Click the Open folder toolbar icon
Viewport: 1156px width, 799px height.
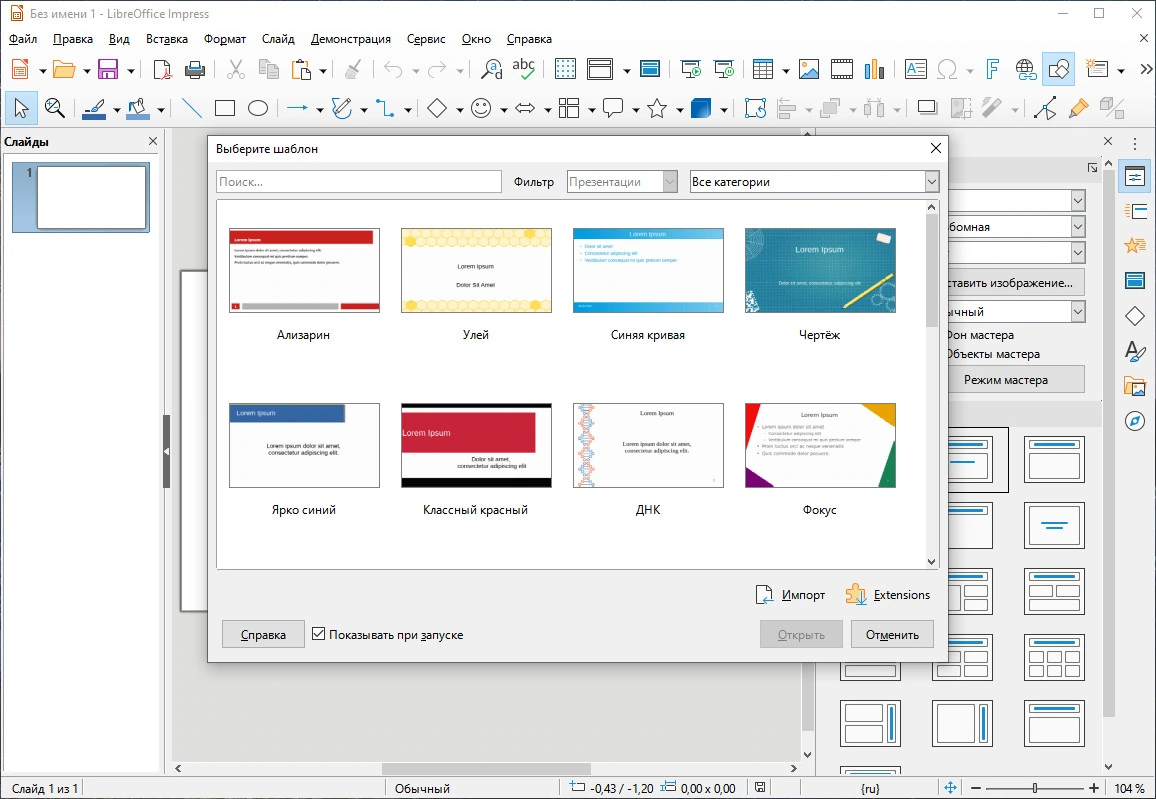(64, 69)
